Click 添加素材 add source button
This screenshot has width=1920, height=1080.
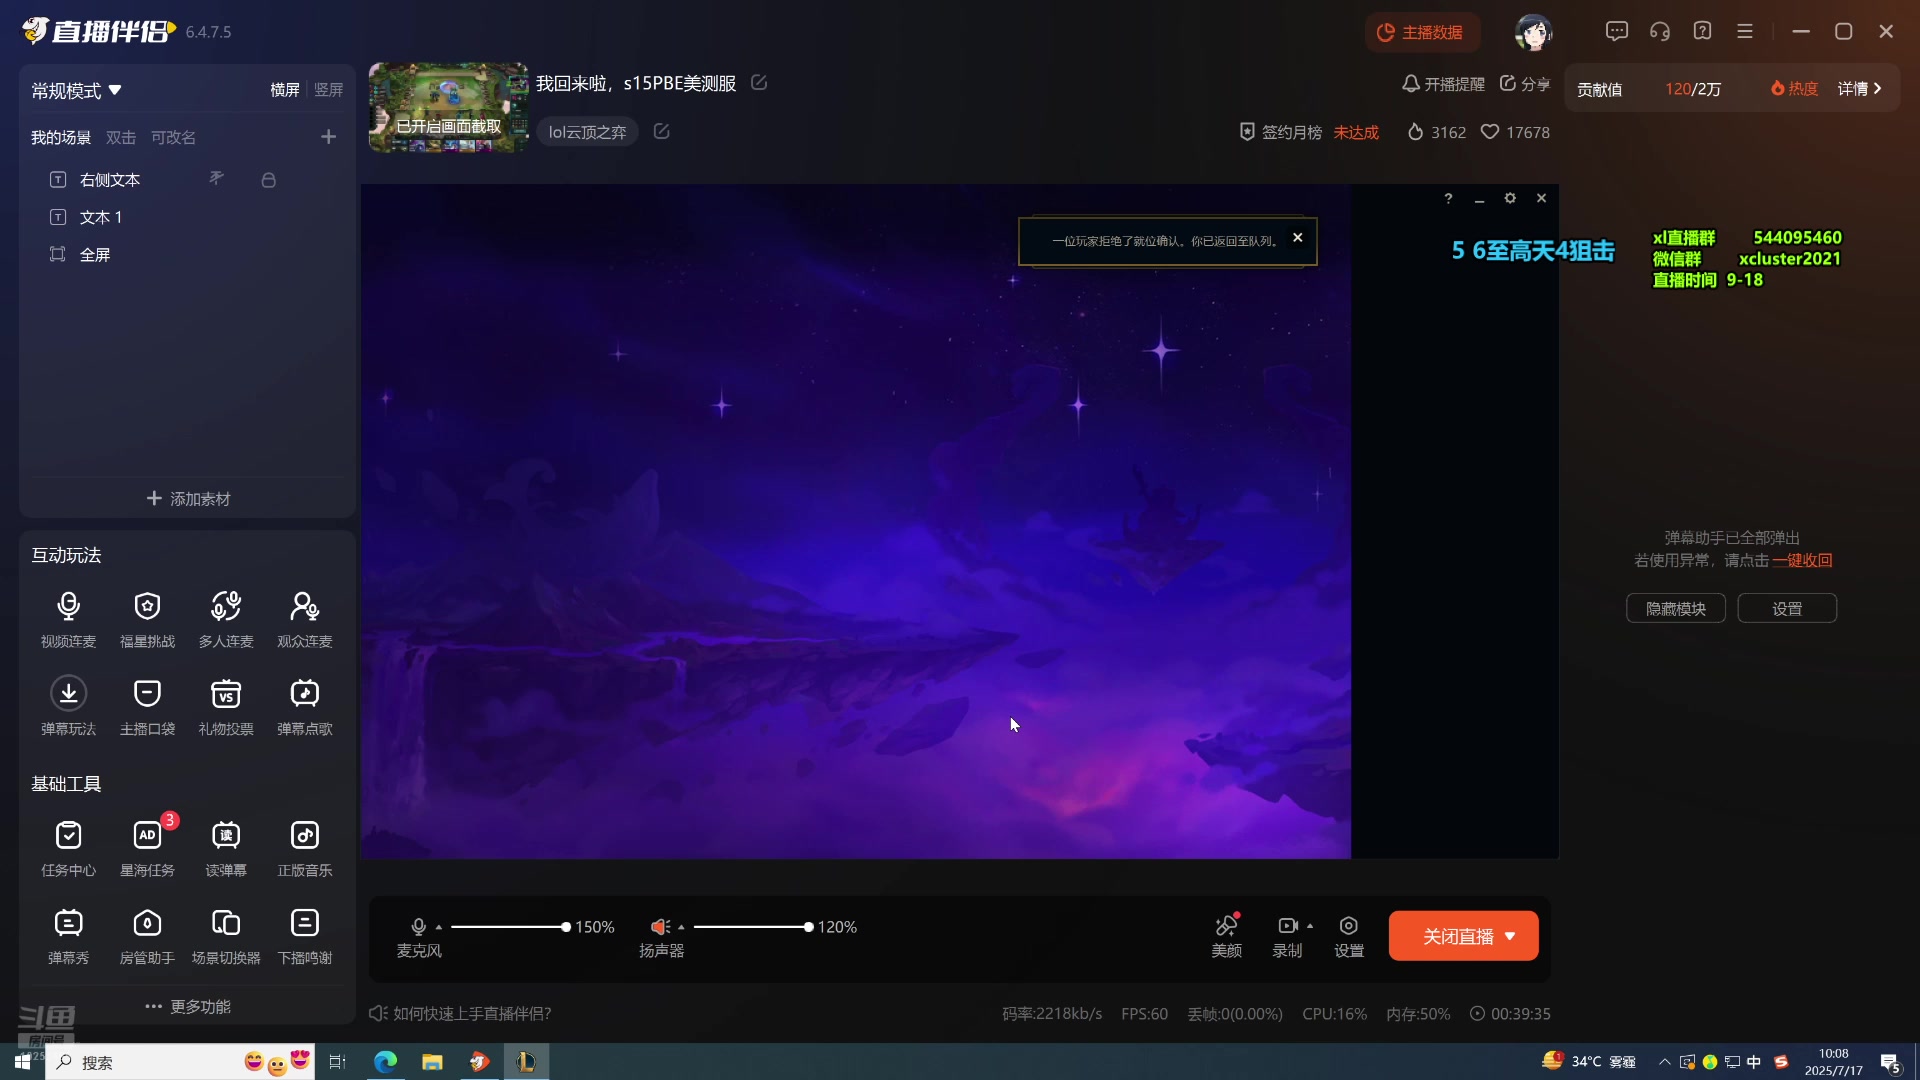click(x=188, y=498)
